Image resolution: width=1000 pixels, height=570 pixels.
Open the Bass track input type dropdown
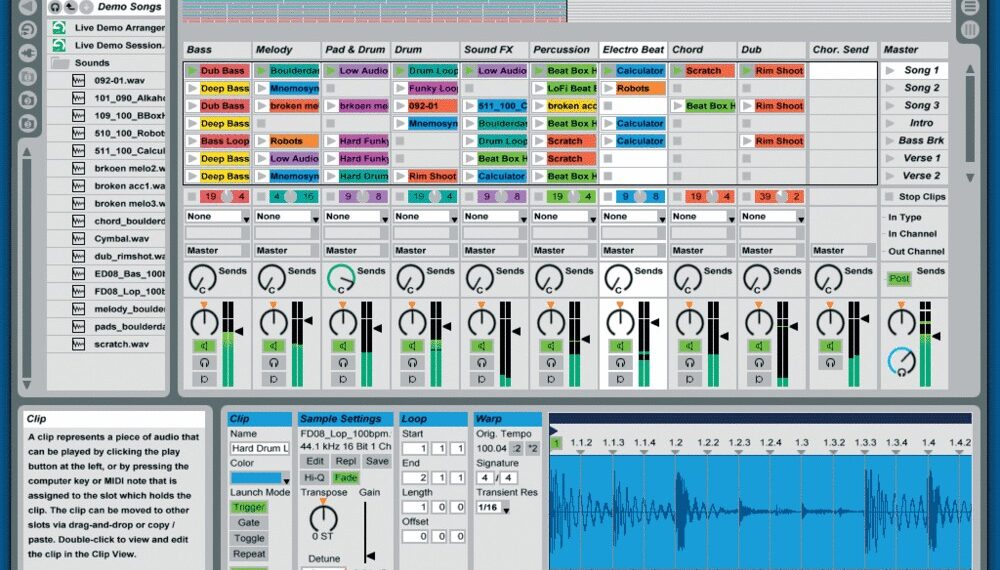click(217, 216)
